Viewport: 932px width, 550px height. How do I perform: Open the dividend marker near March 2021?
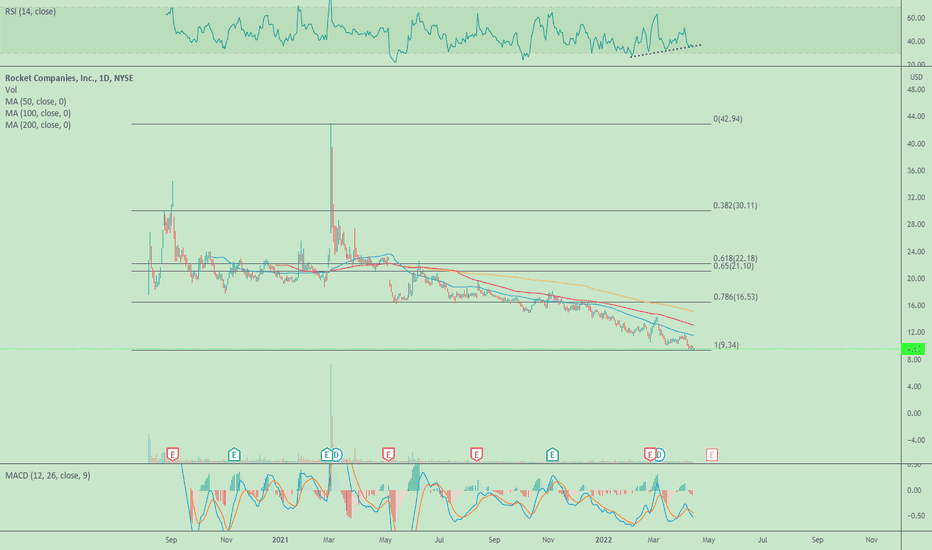click(336, 455)
